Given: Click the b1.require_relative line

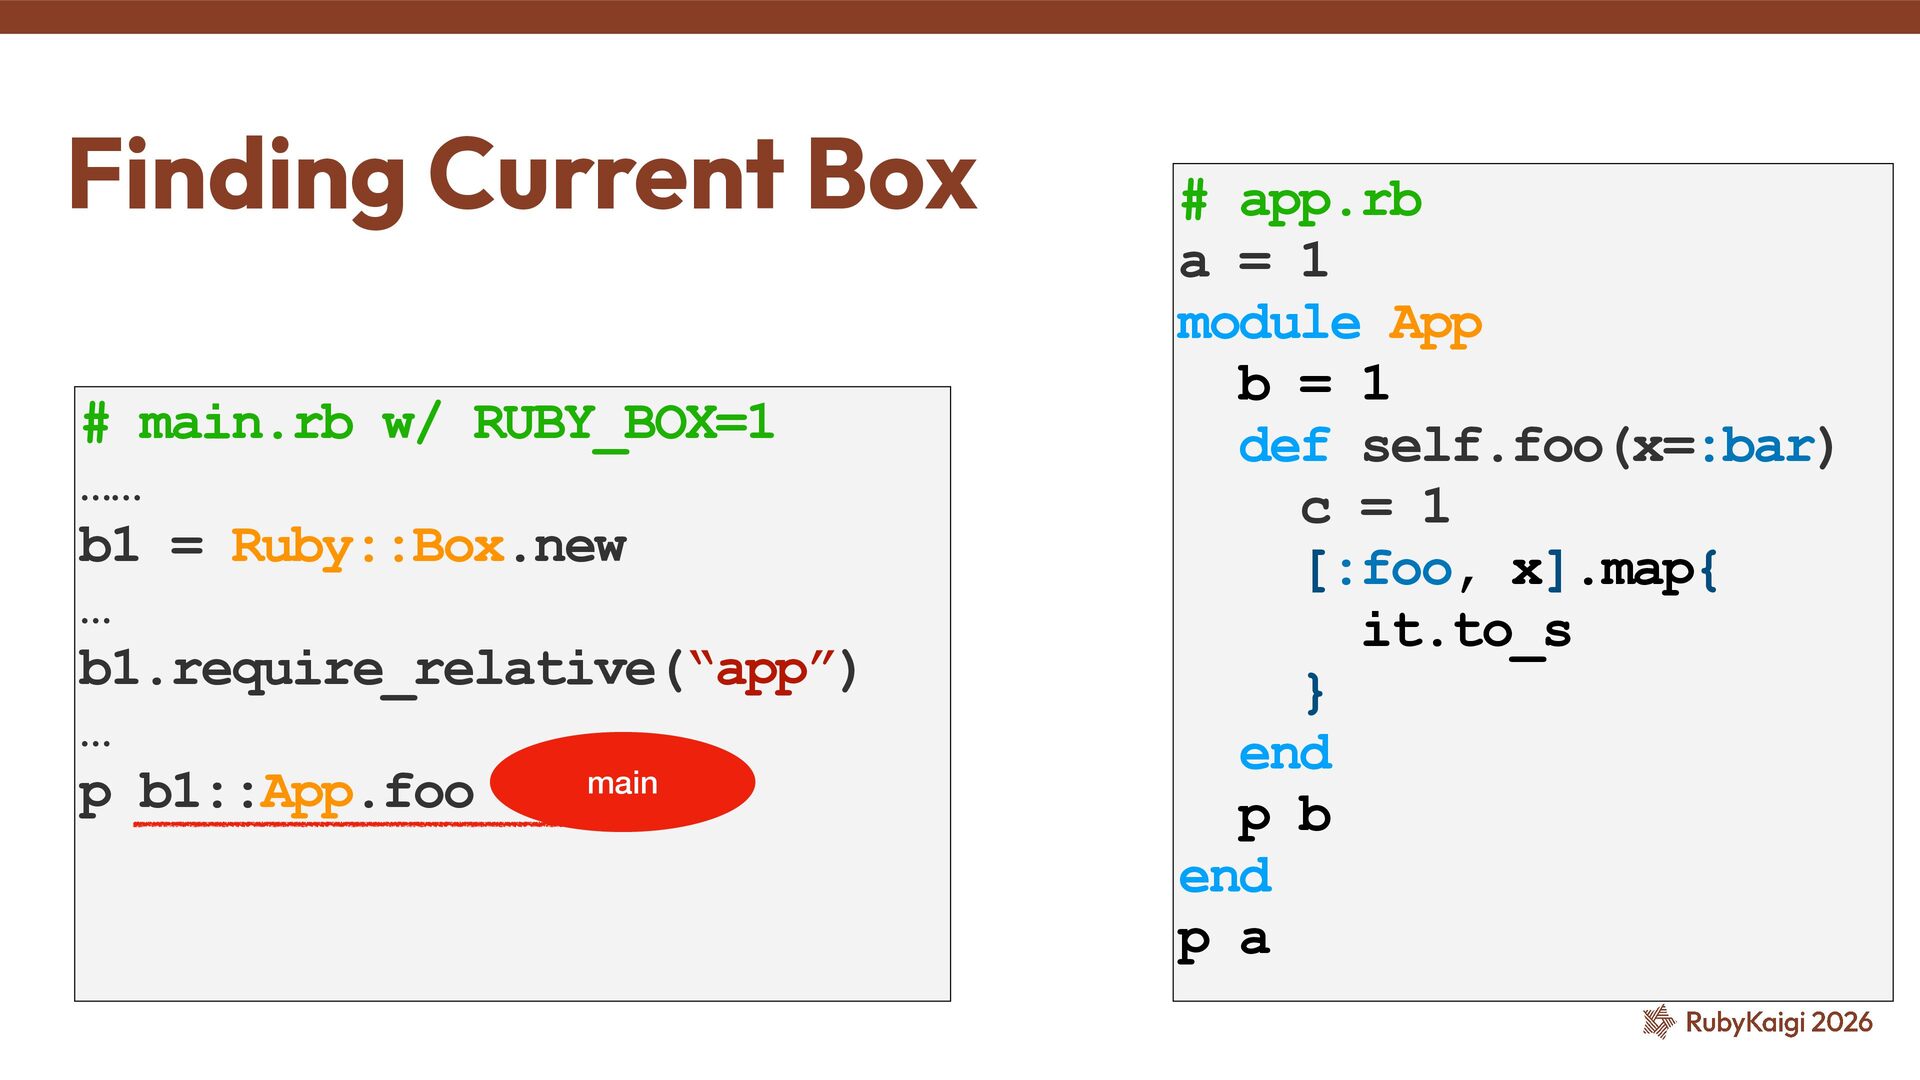Looking at the screenshot, I should (468, 670).
